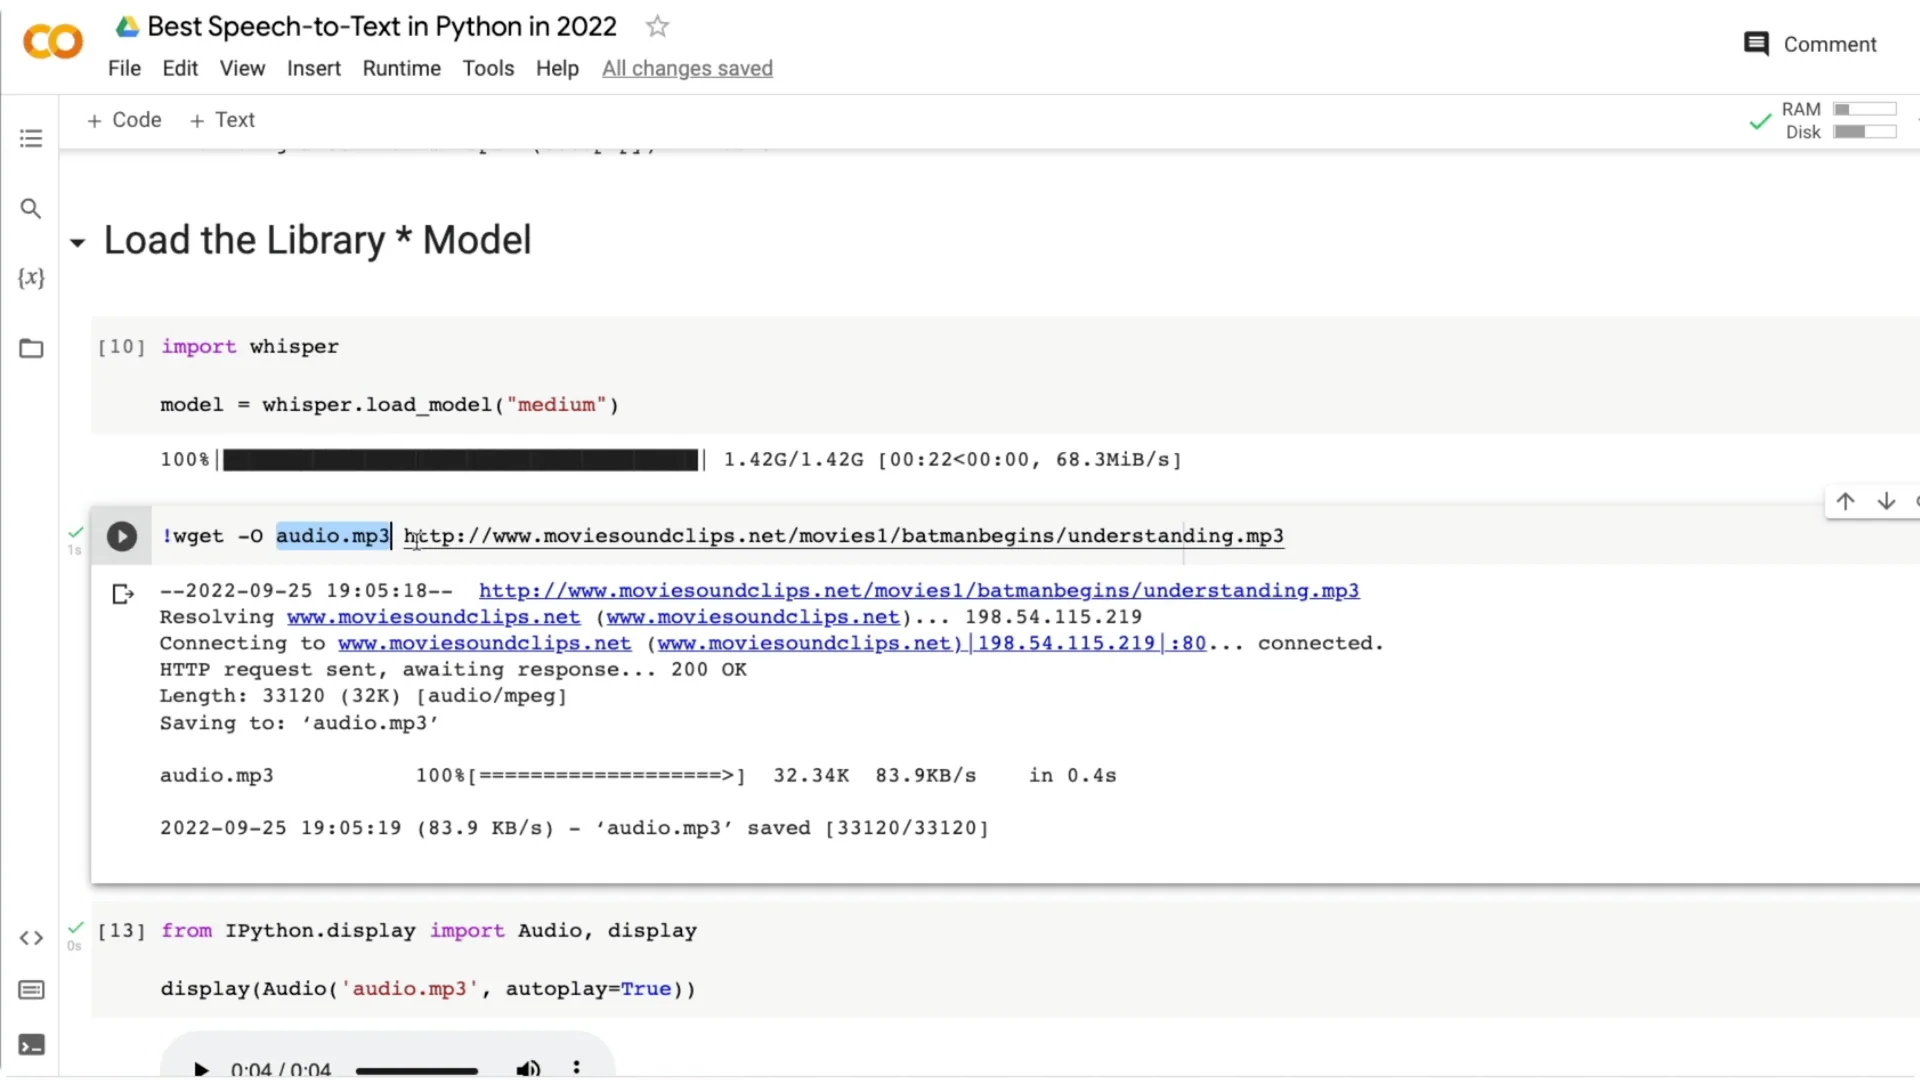
Task: Open the table of contents sidebar
Action: [x=31, y=137]
